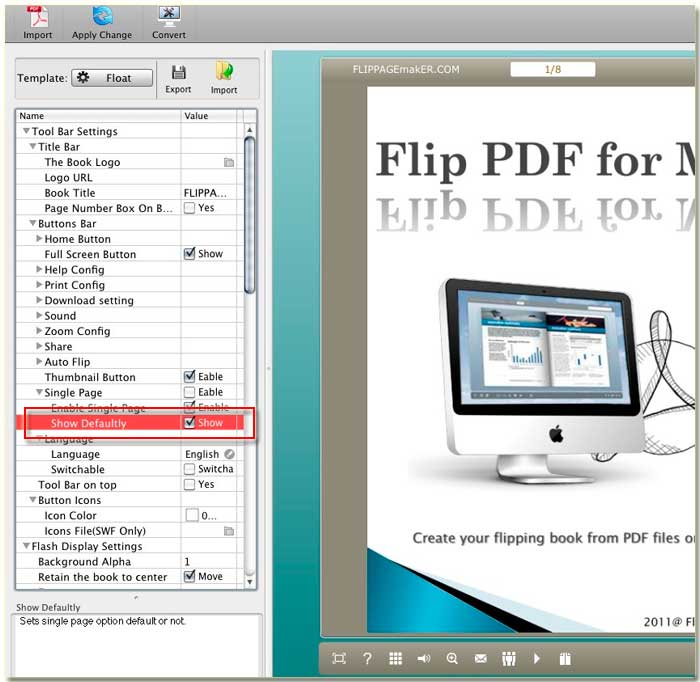The image size is (700, 682).
Task: Open the Float template selector button
Action: [112, 78]
